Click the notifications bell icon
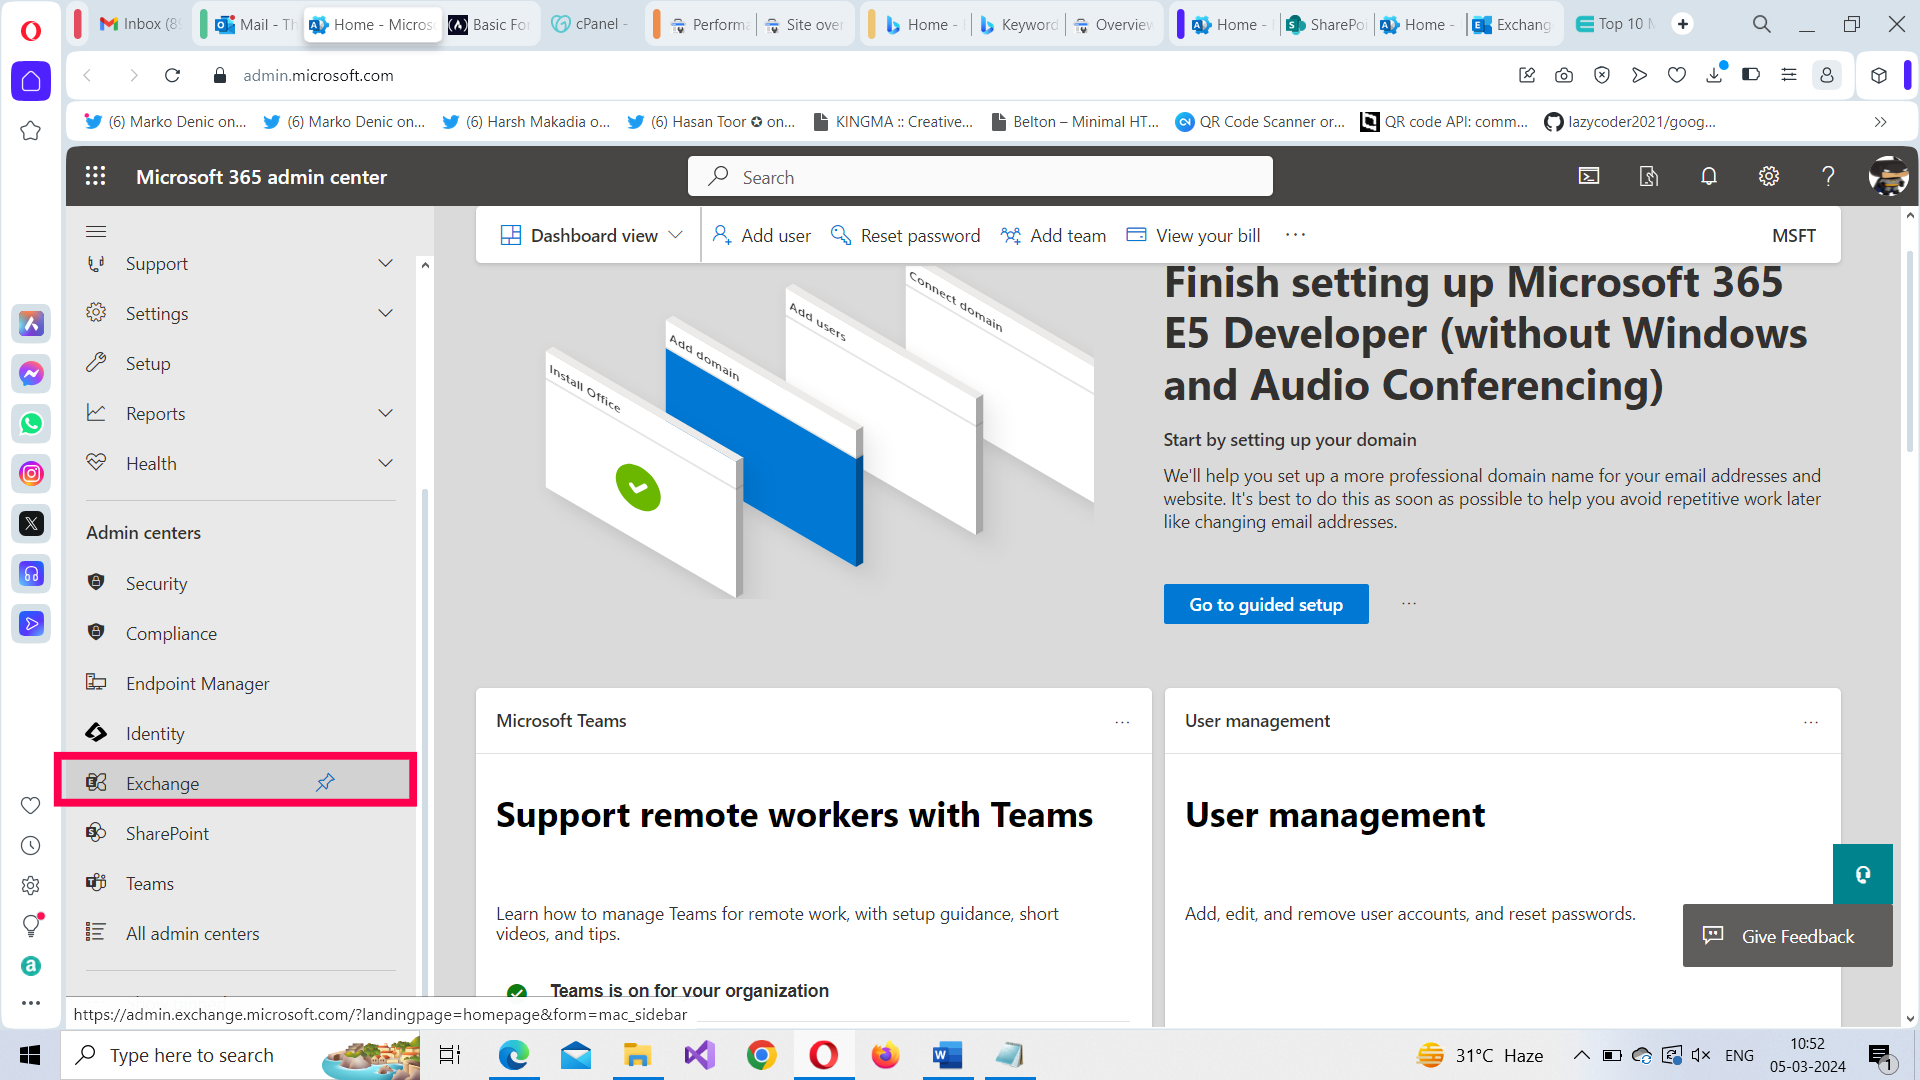Image resolution: width=1920 pixels, height=1080 pixels. click(x=1708, y=176)
